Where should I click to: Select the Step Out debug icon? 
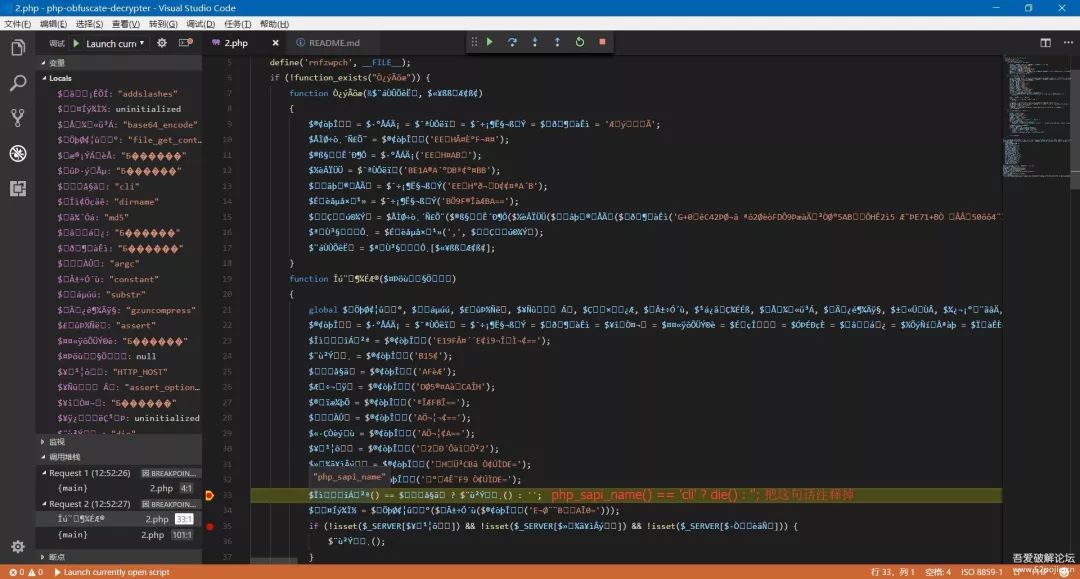(x=557, y=42)
